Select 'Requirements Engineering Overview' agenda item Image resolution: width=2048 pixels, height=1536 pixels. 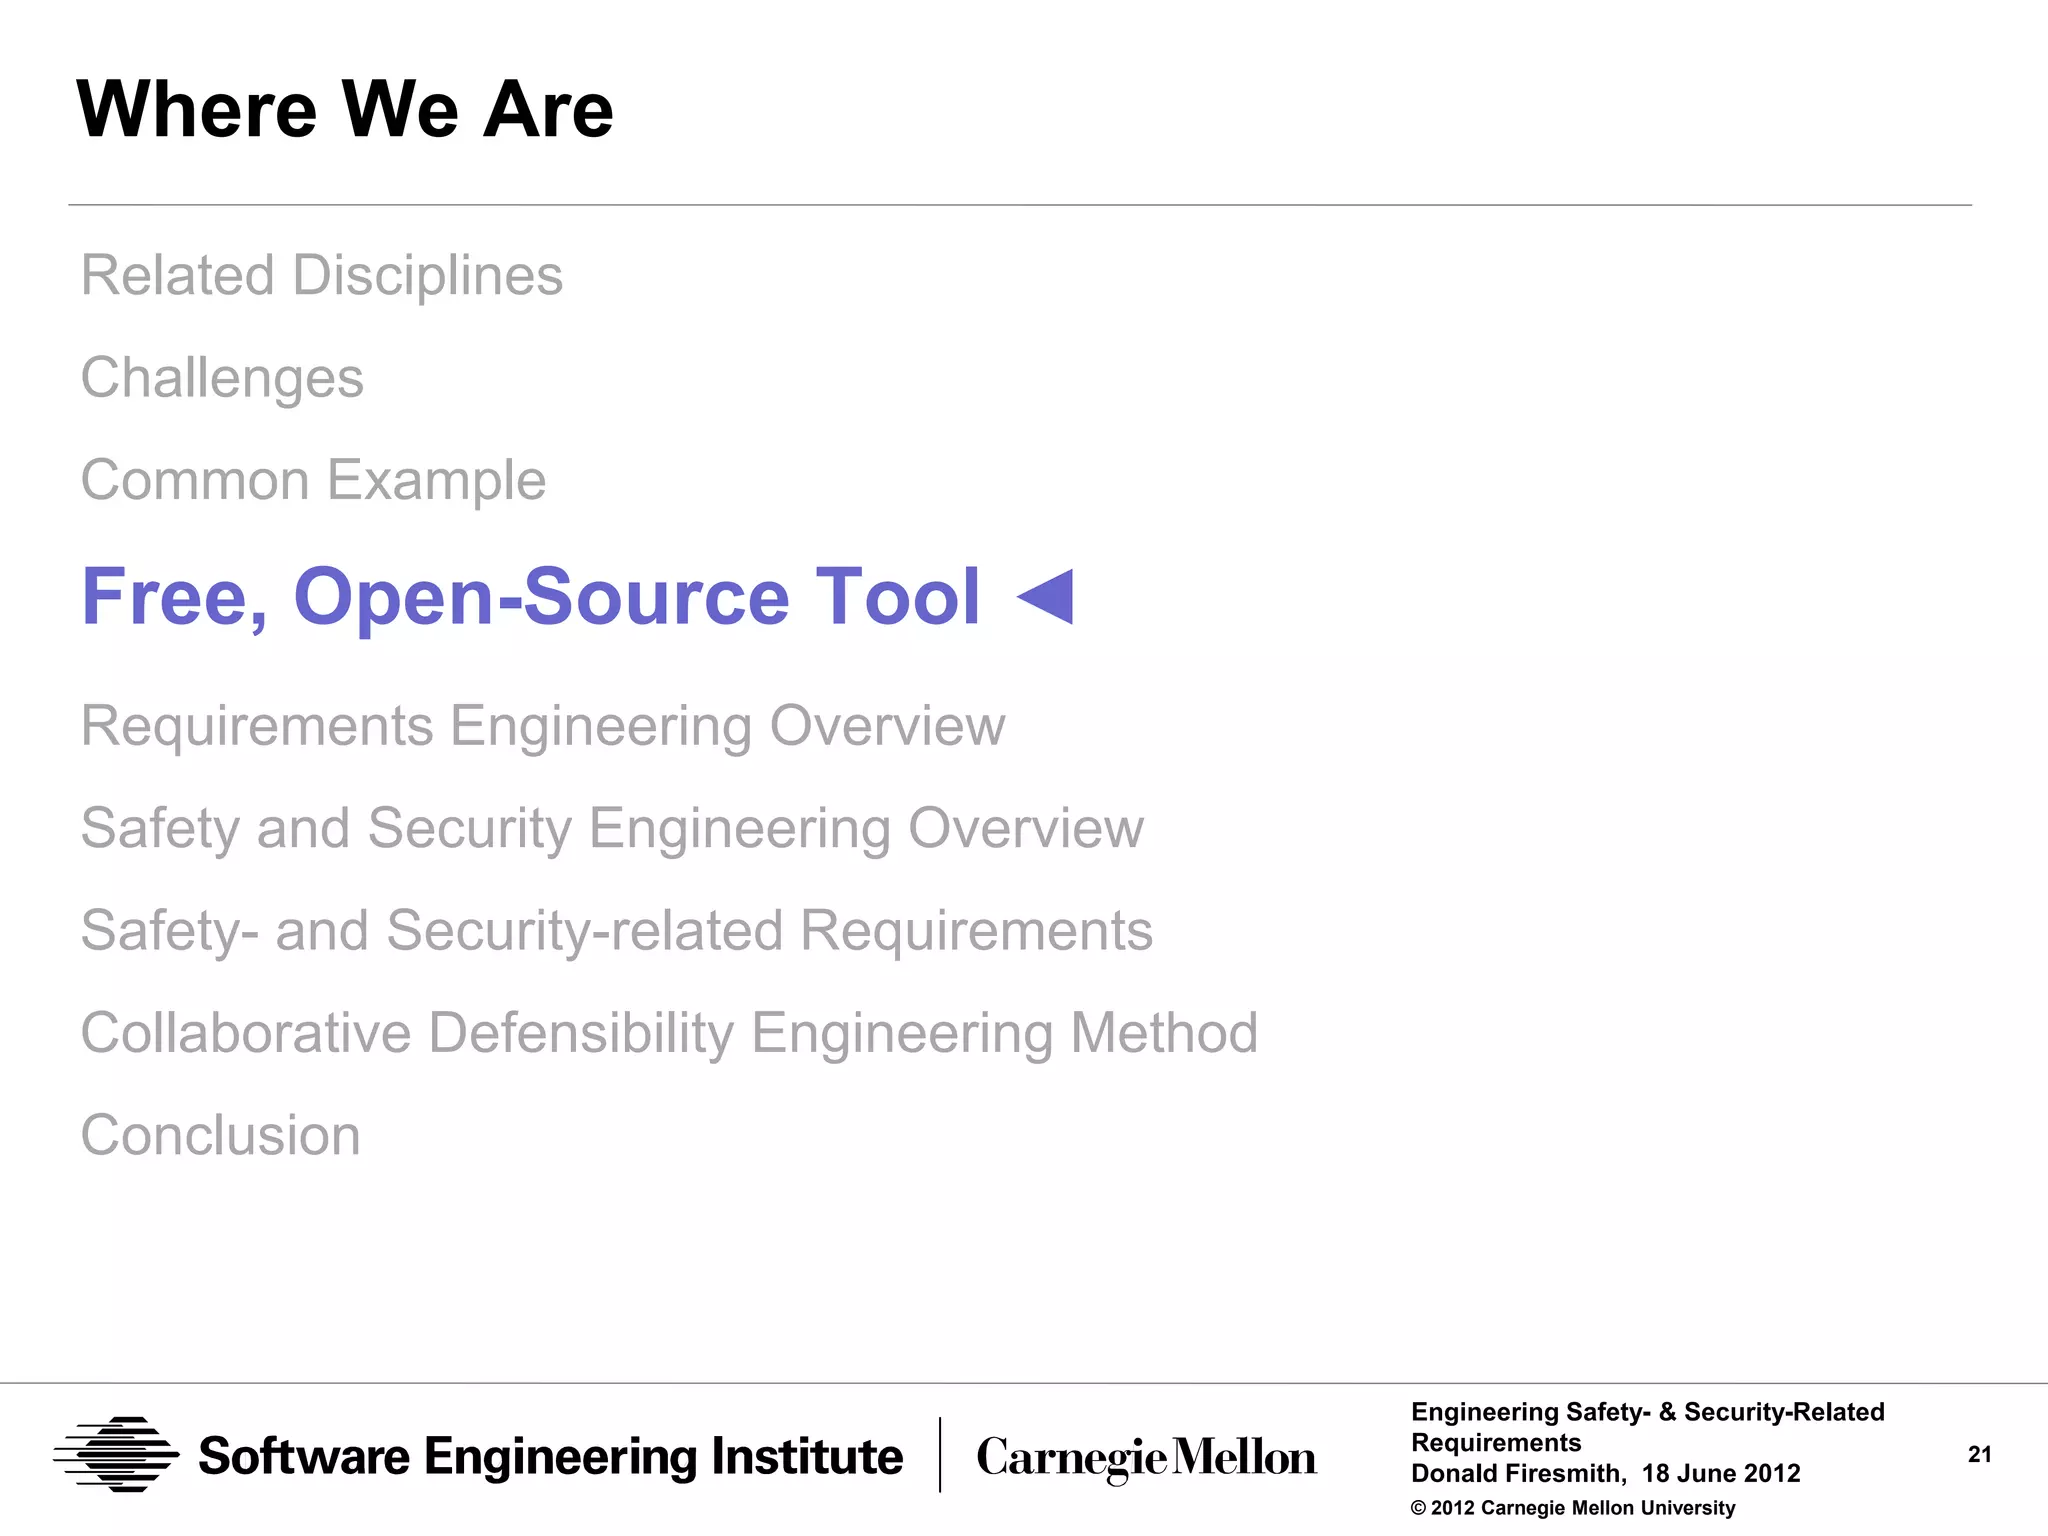coord(543,726)
